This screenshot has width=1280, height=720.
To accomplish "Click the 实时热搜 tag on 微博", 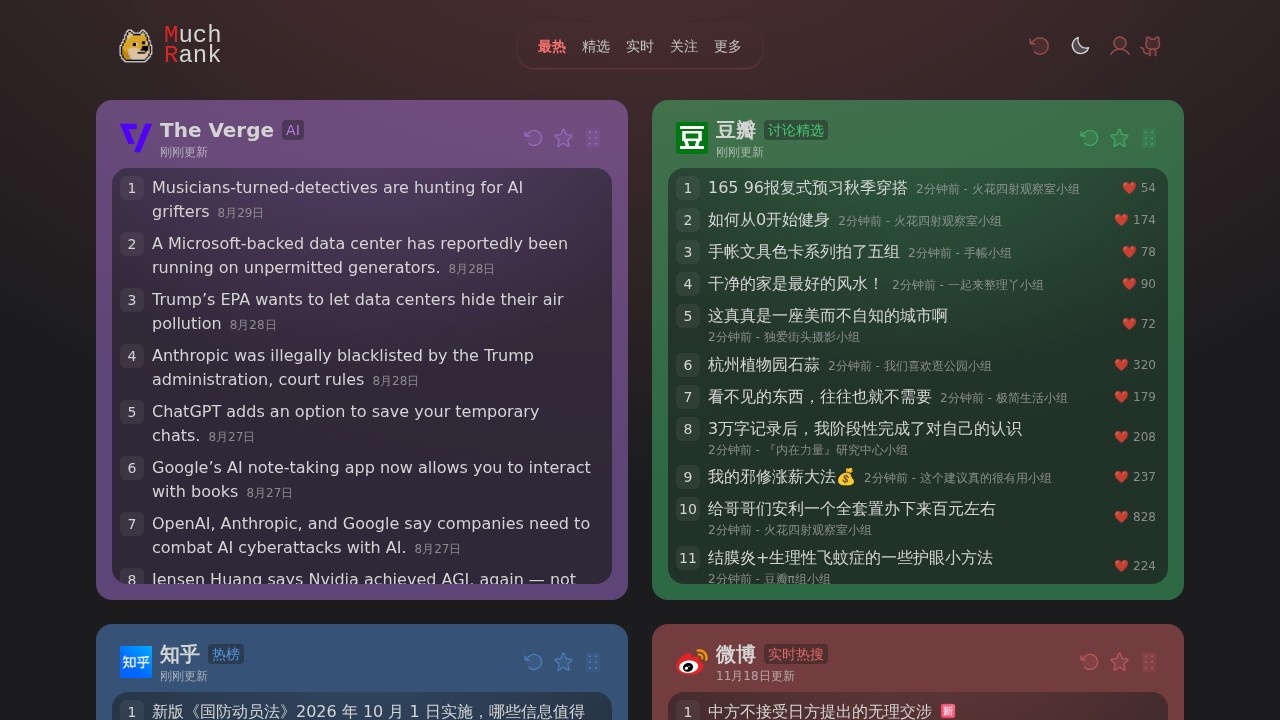I will (796, 654).
